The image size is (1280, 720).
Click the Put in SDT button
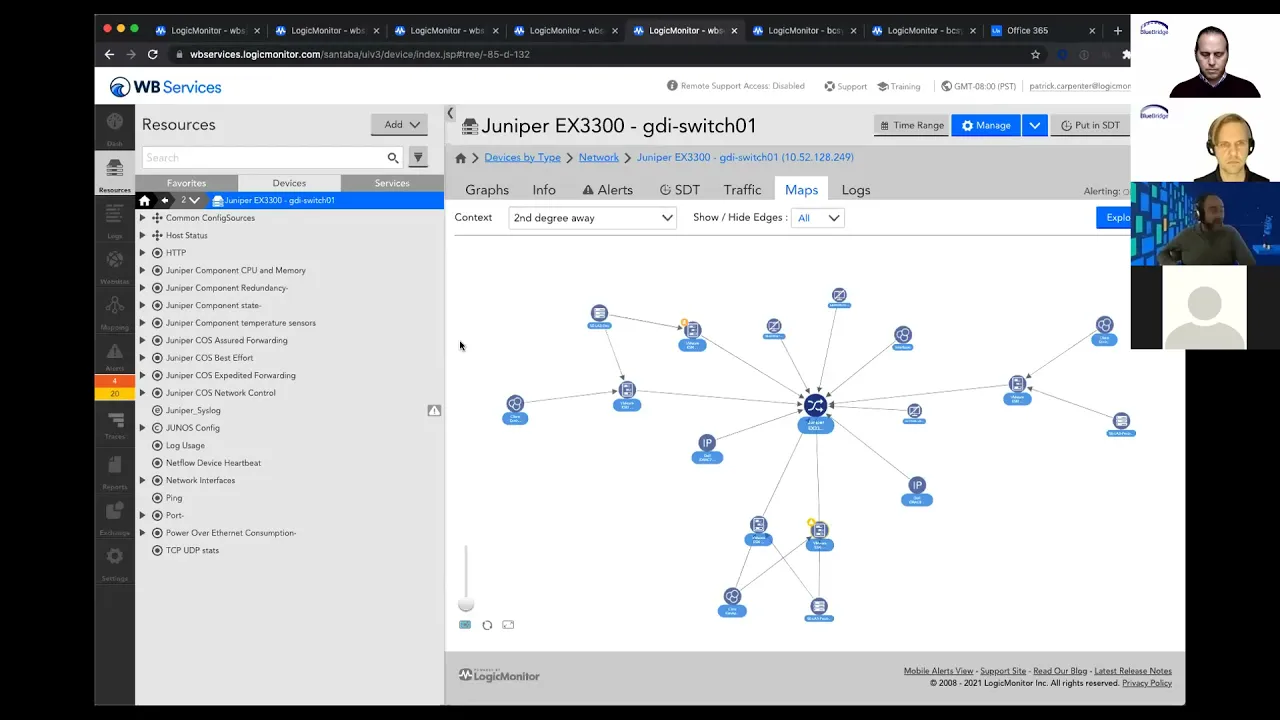coord(1090,125)
